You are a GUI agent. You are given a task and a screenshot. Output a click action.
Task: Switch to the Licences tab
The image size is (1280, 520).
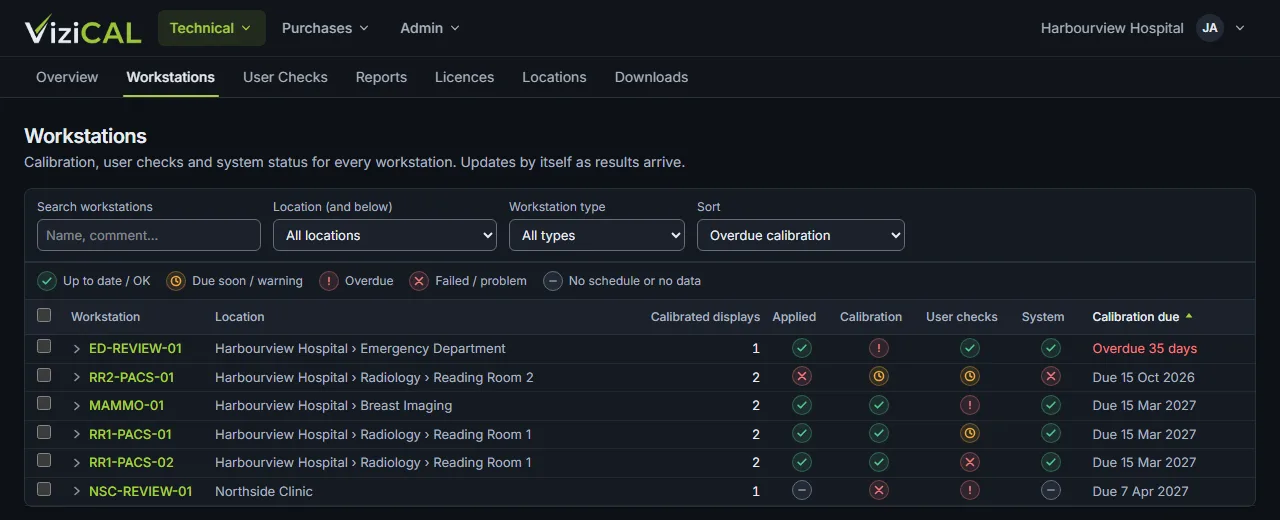(464, 77)
